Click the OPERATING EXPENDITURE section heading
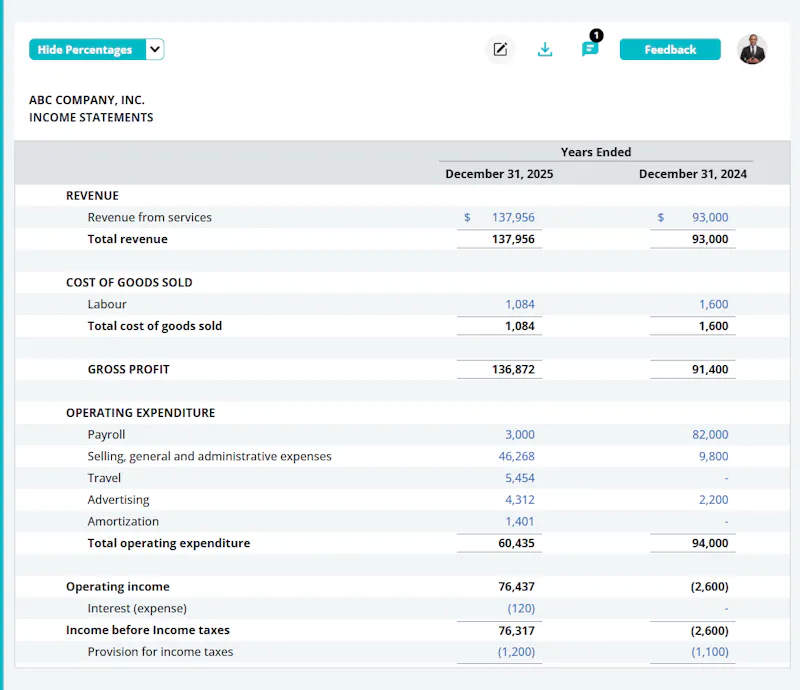This screenshot has height=690, width=800. click(x=140, y=413)
